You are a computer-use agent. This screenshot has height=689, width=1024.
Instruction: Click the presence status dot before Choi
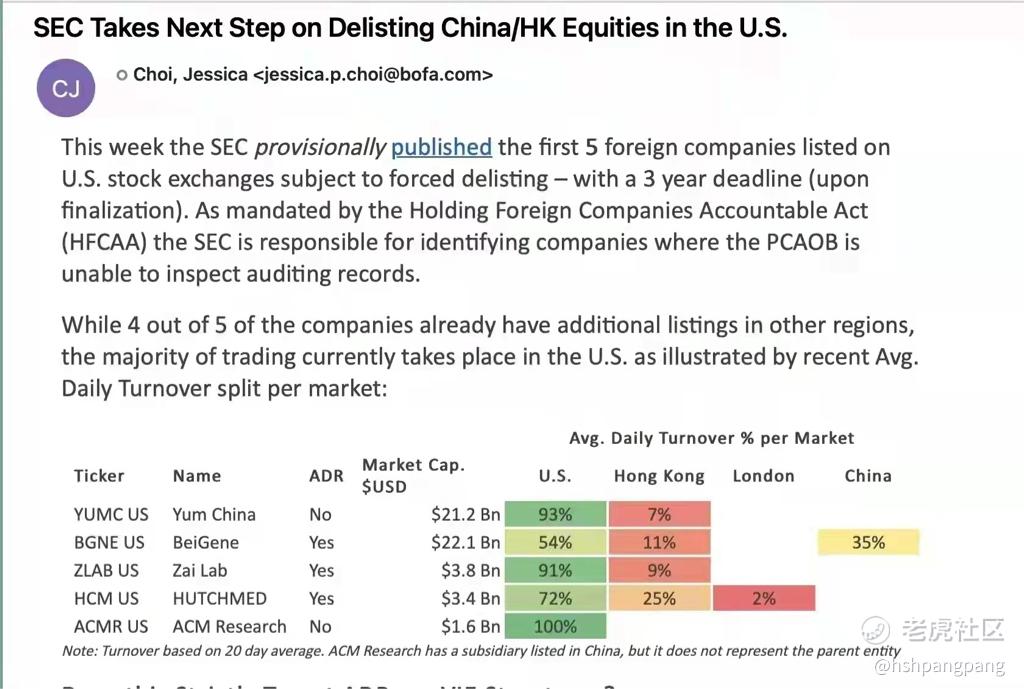tap(121, 75)
